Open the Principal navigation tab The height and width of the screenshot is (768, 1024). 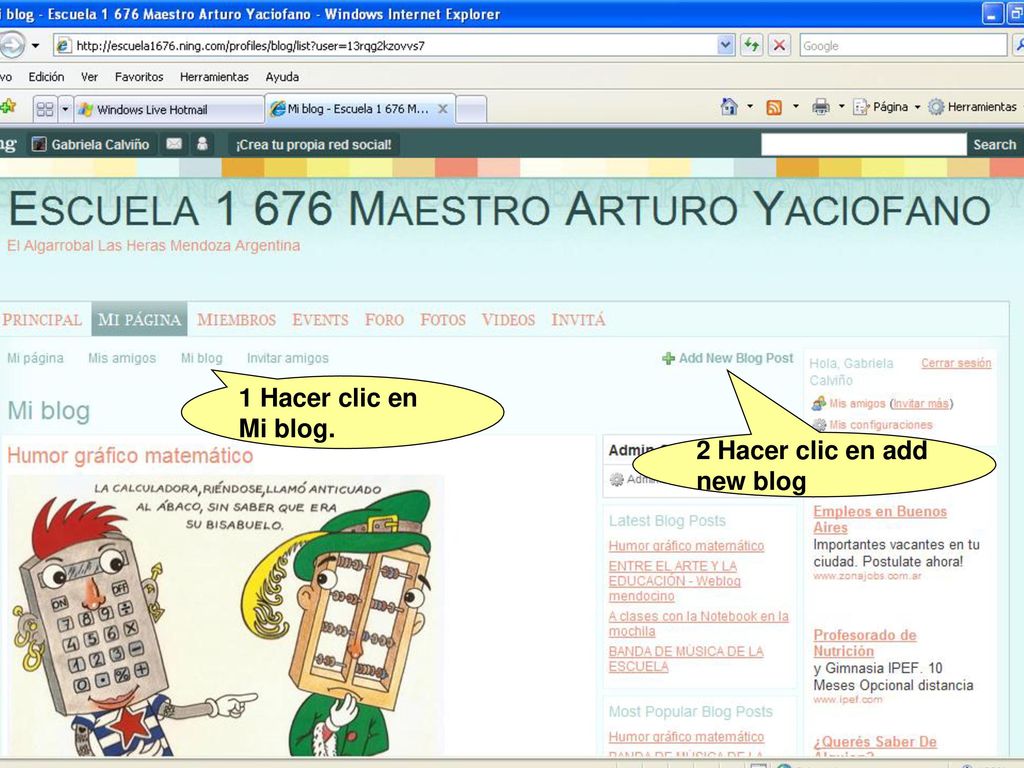pyautogui.click(x=42, y=319)
